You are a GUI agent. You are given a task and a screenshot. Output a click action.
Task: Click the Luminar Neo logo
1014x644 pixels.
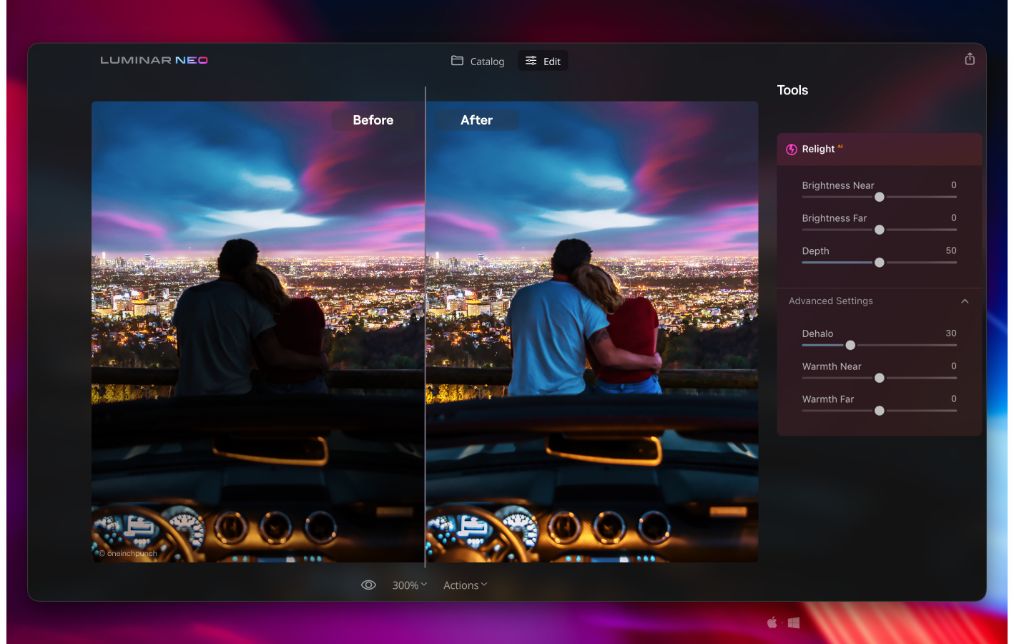pos(154,61)
